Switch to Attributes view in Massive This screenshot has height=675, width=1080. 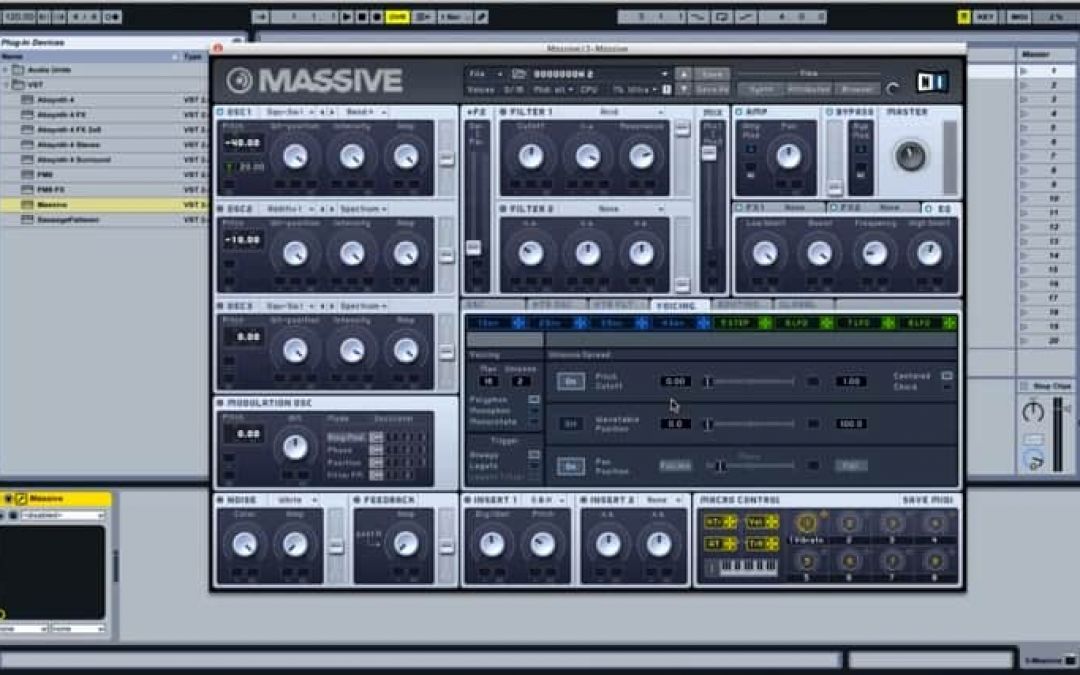tap(809, 90)
